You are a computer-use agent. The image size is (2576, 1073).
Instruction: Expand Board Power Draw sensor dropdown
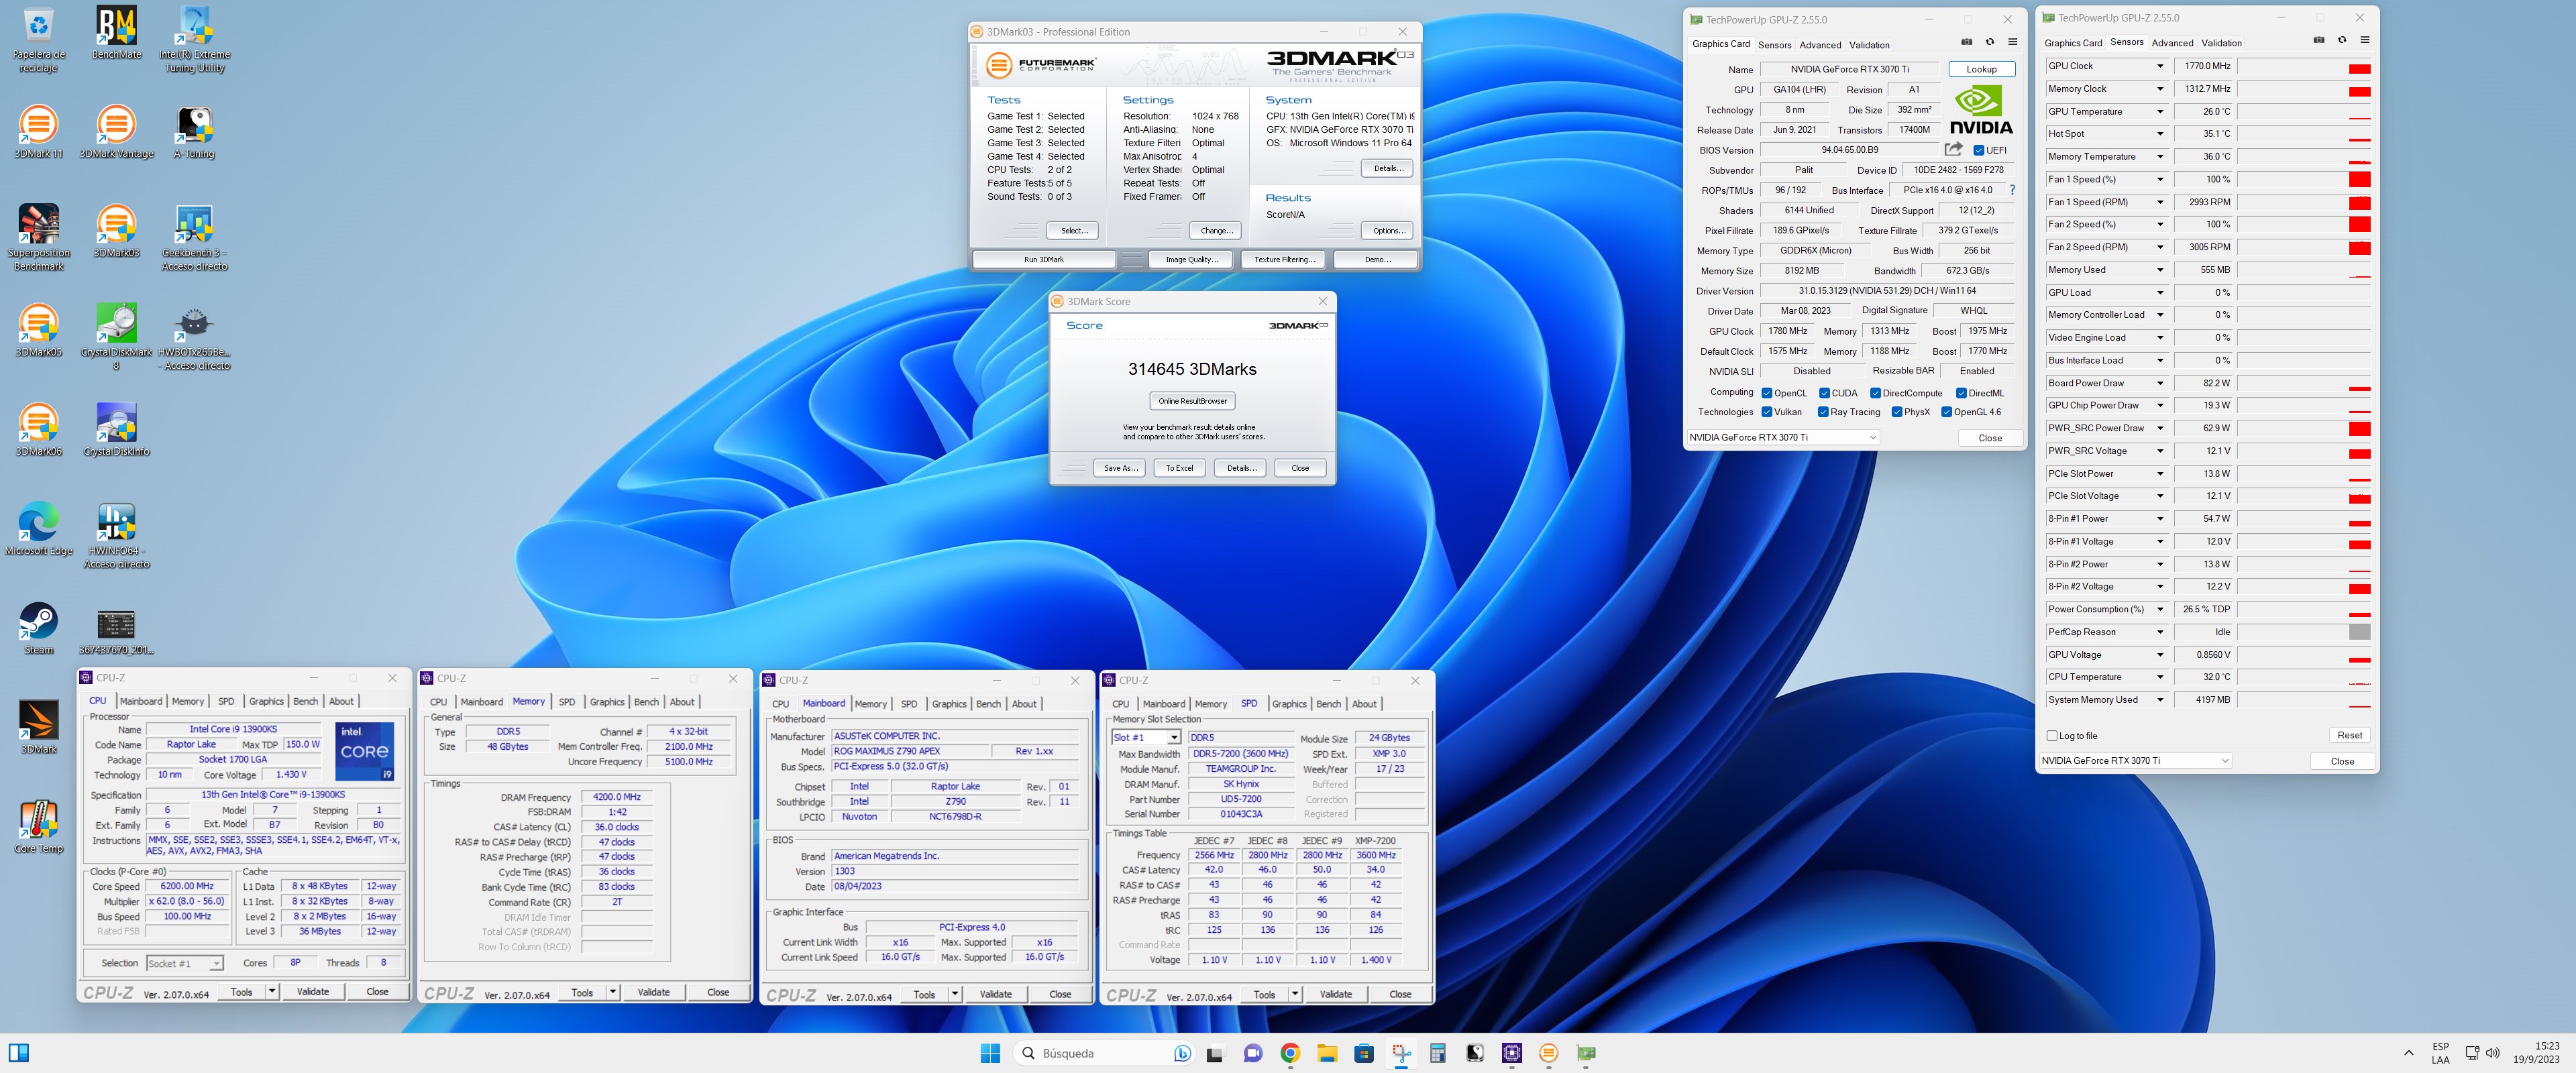(2159, 383)
